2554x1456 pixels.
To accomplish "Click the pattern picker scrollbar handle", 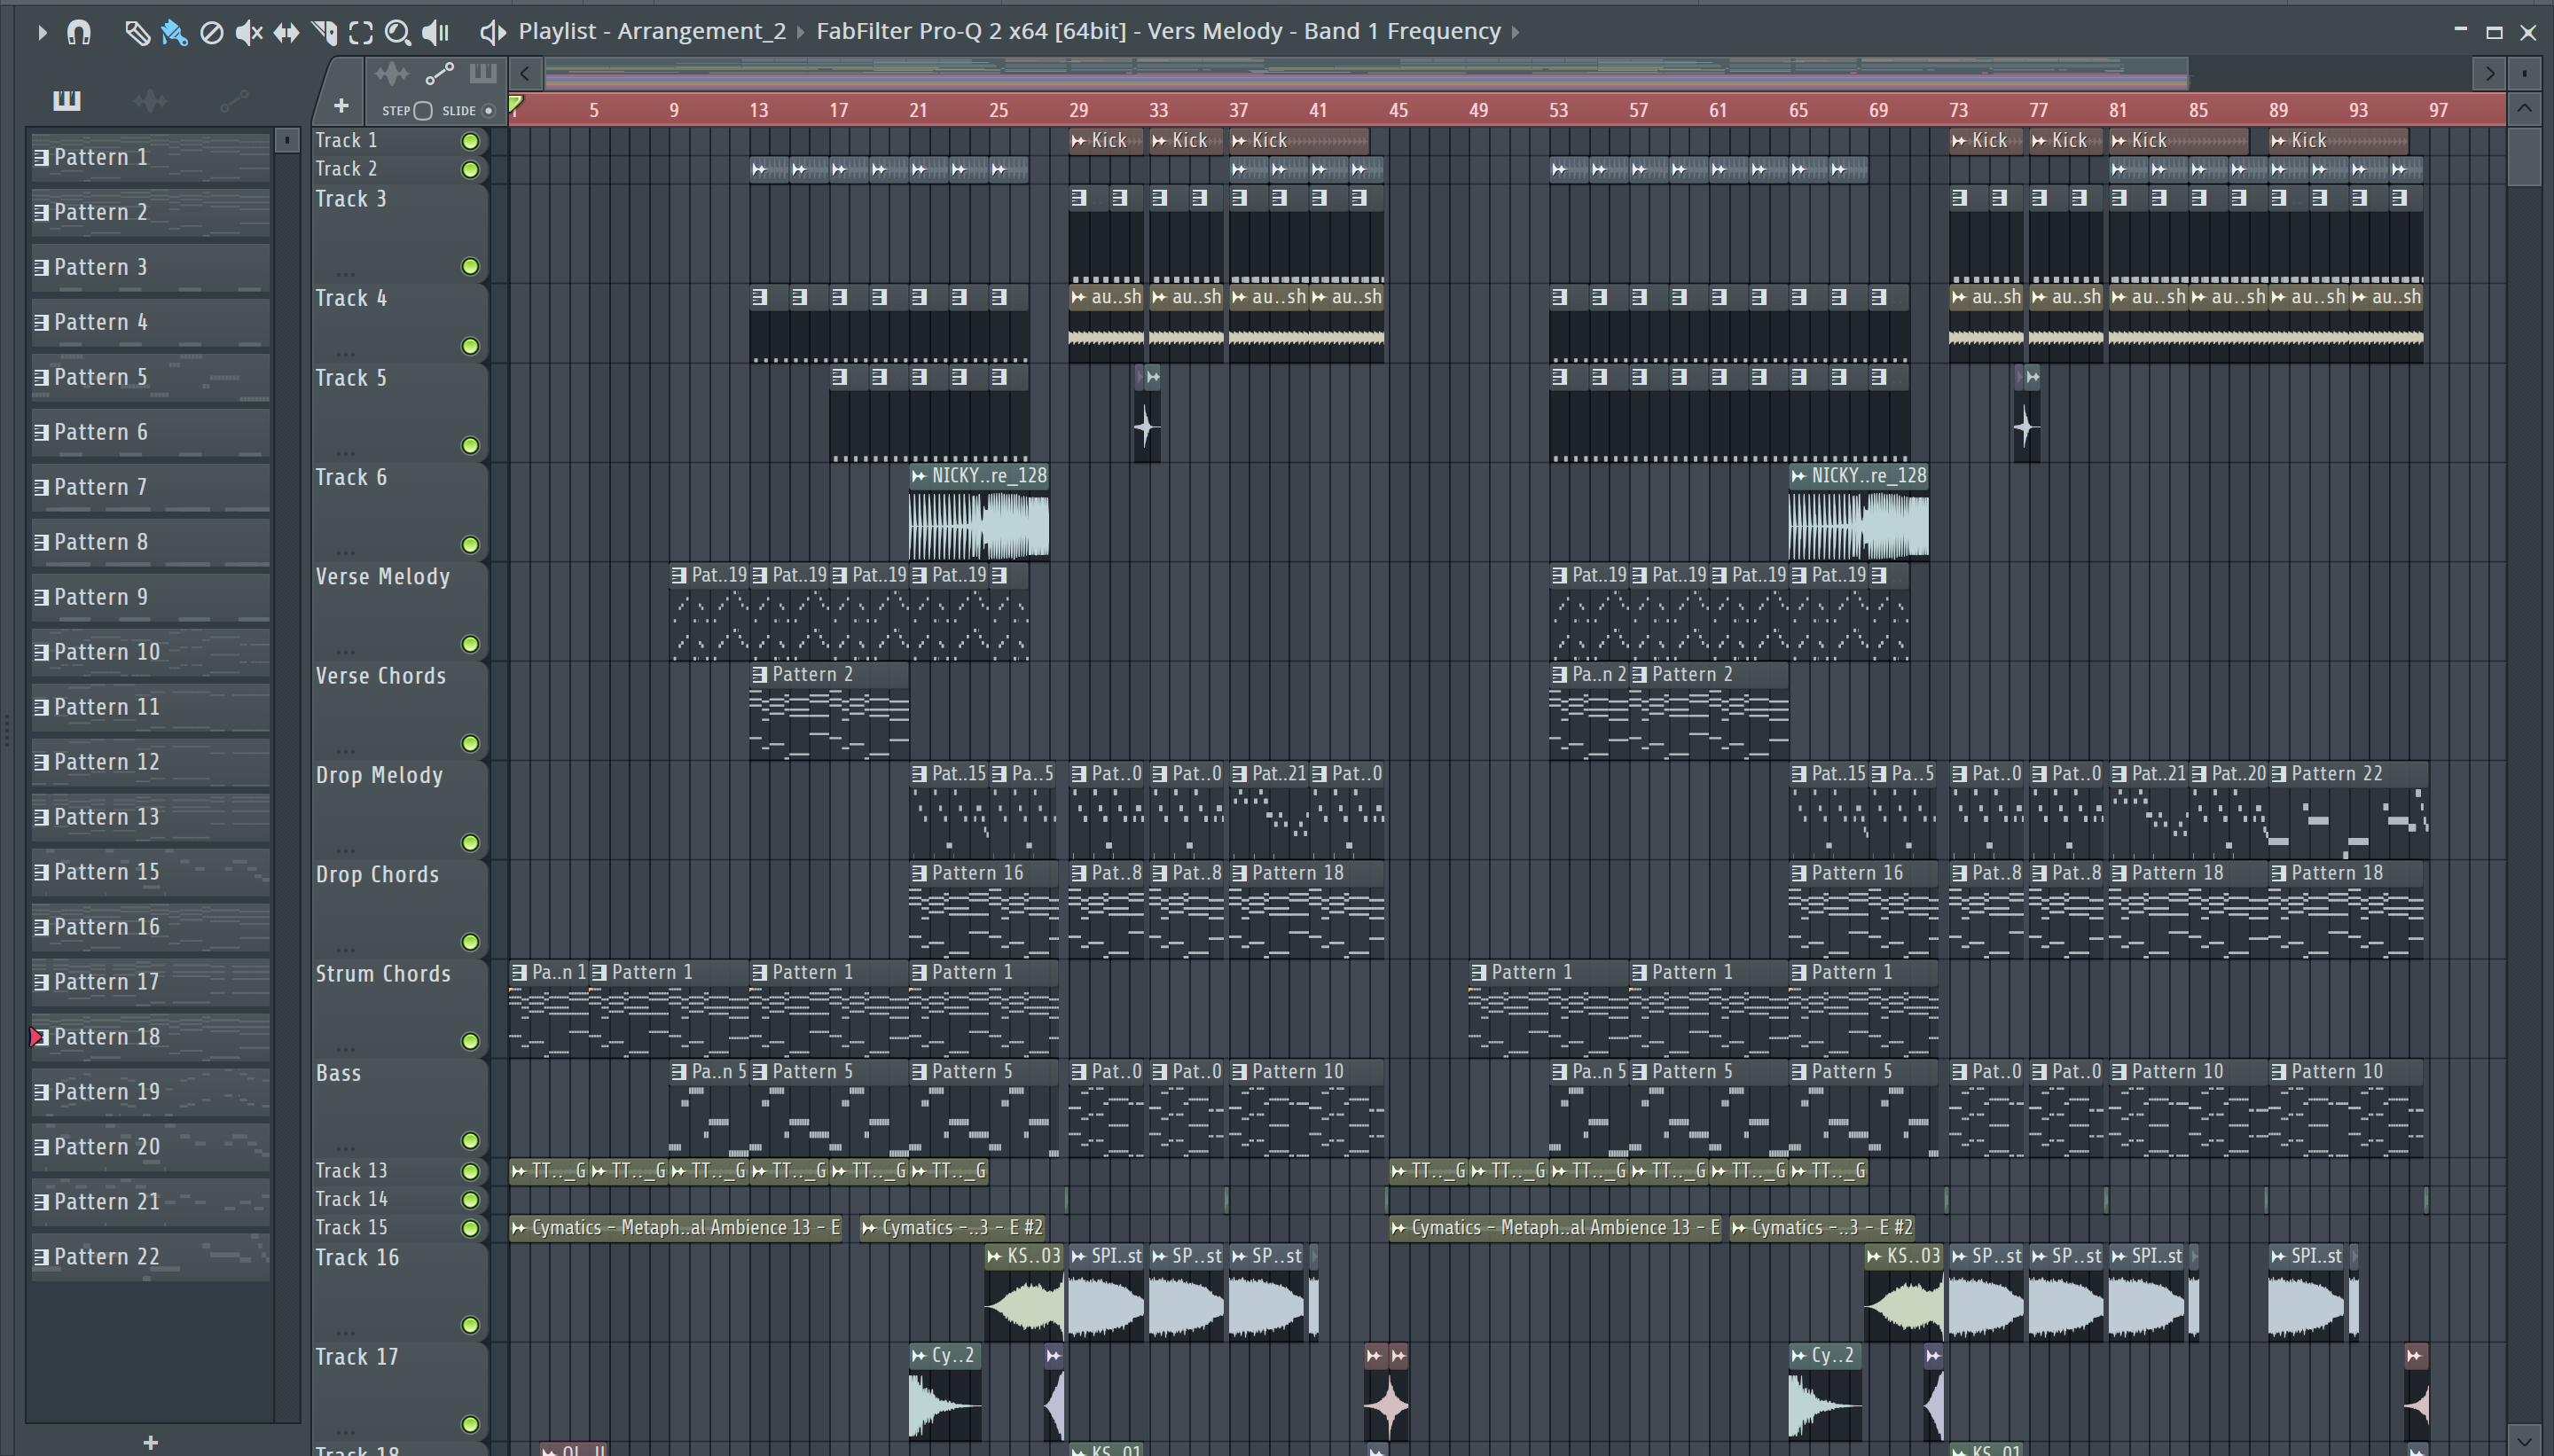I will [287, 140].
